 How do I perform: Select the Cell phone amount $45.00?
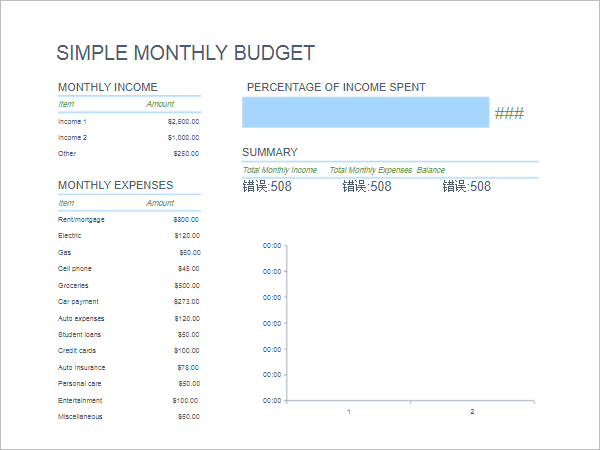pyautogui.click(x=188, y=268)
